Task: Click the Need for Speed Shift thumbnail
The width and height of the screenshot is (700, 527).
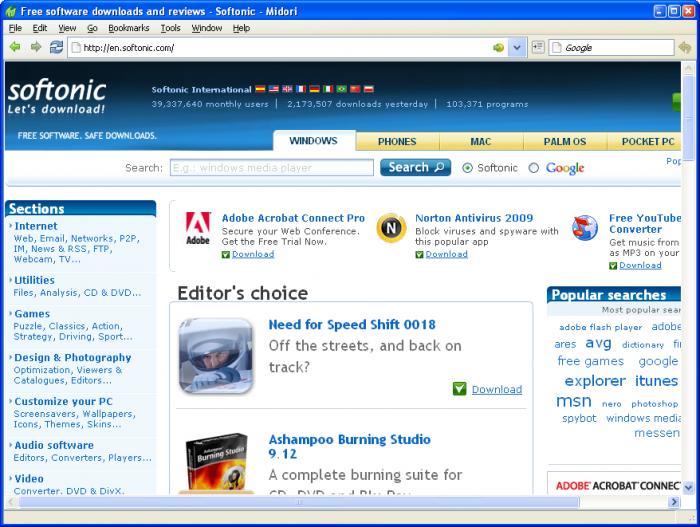Action: (x=216, y=356)
